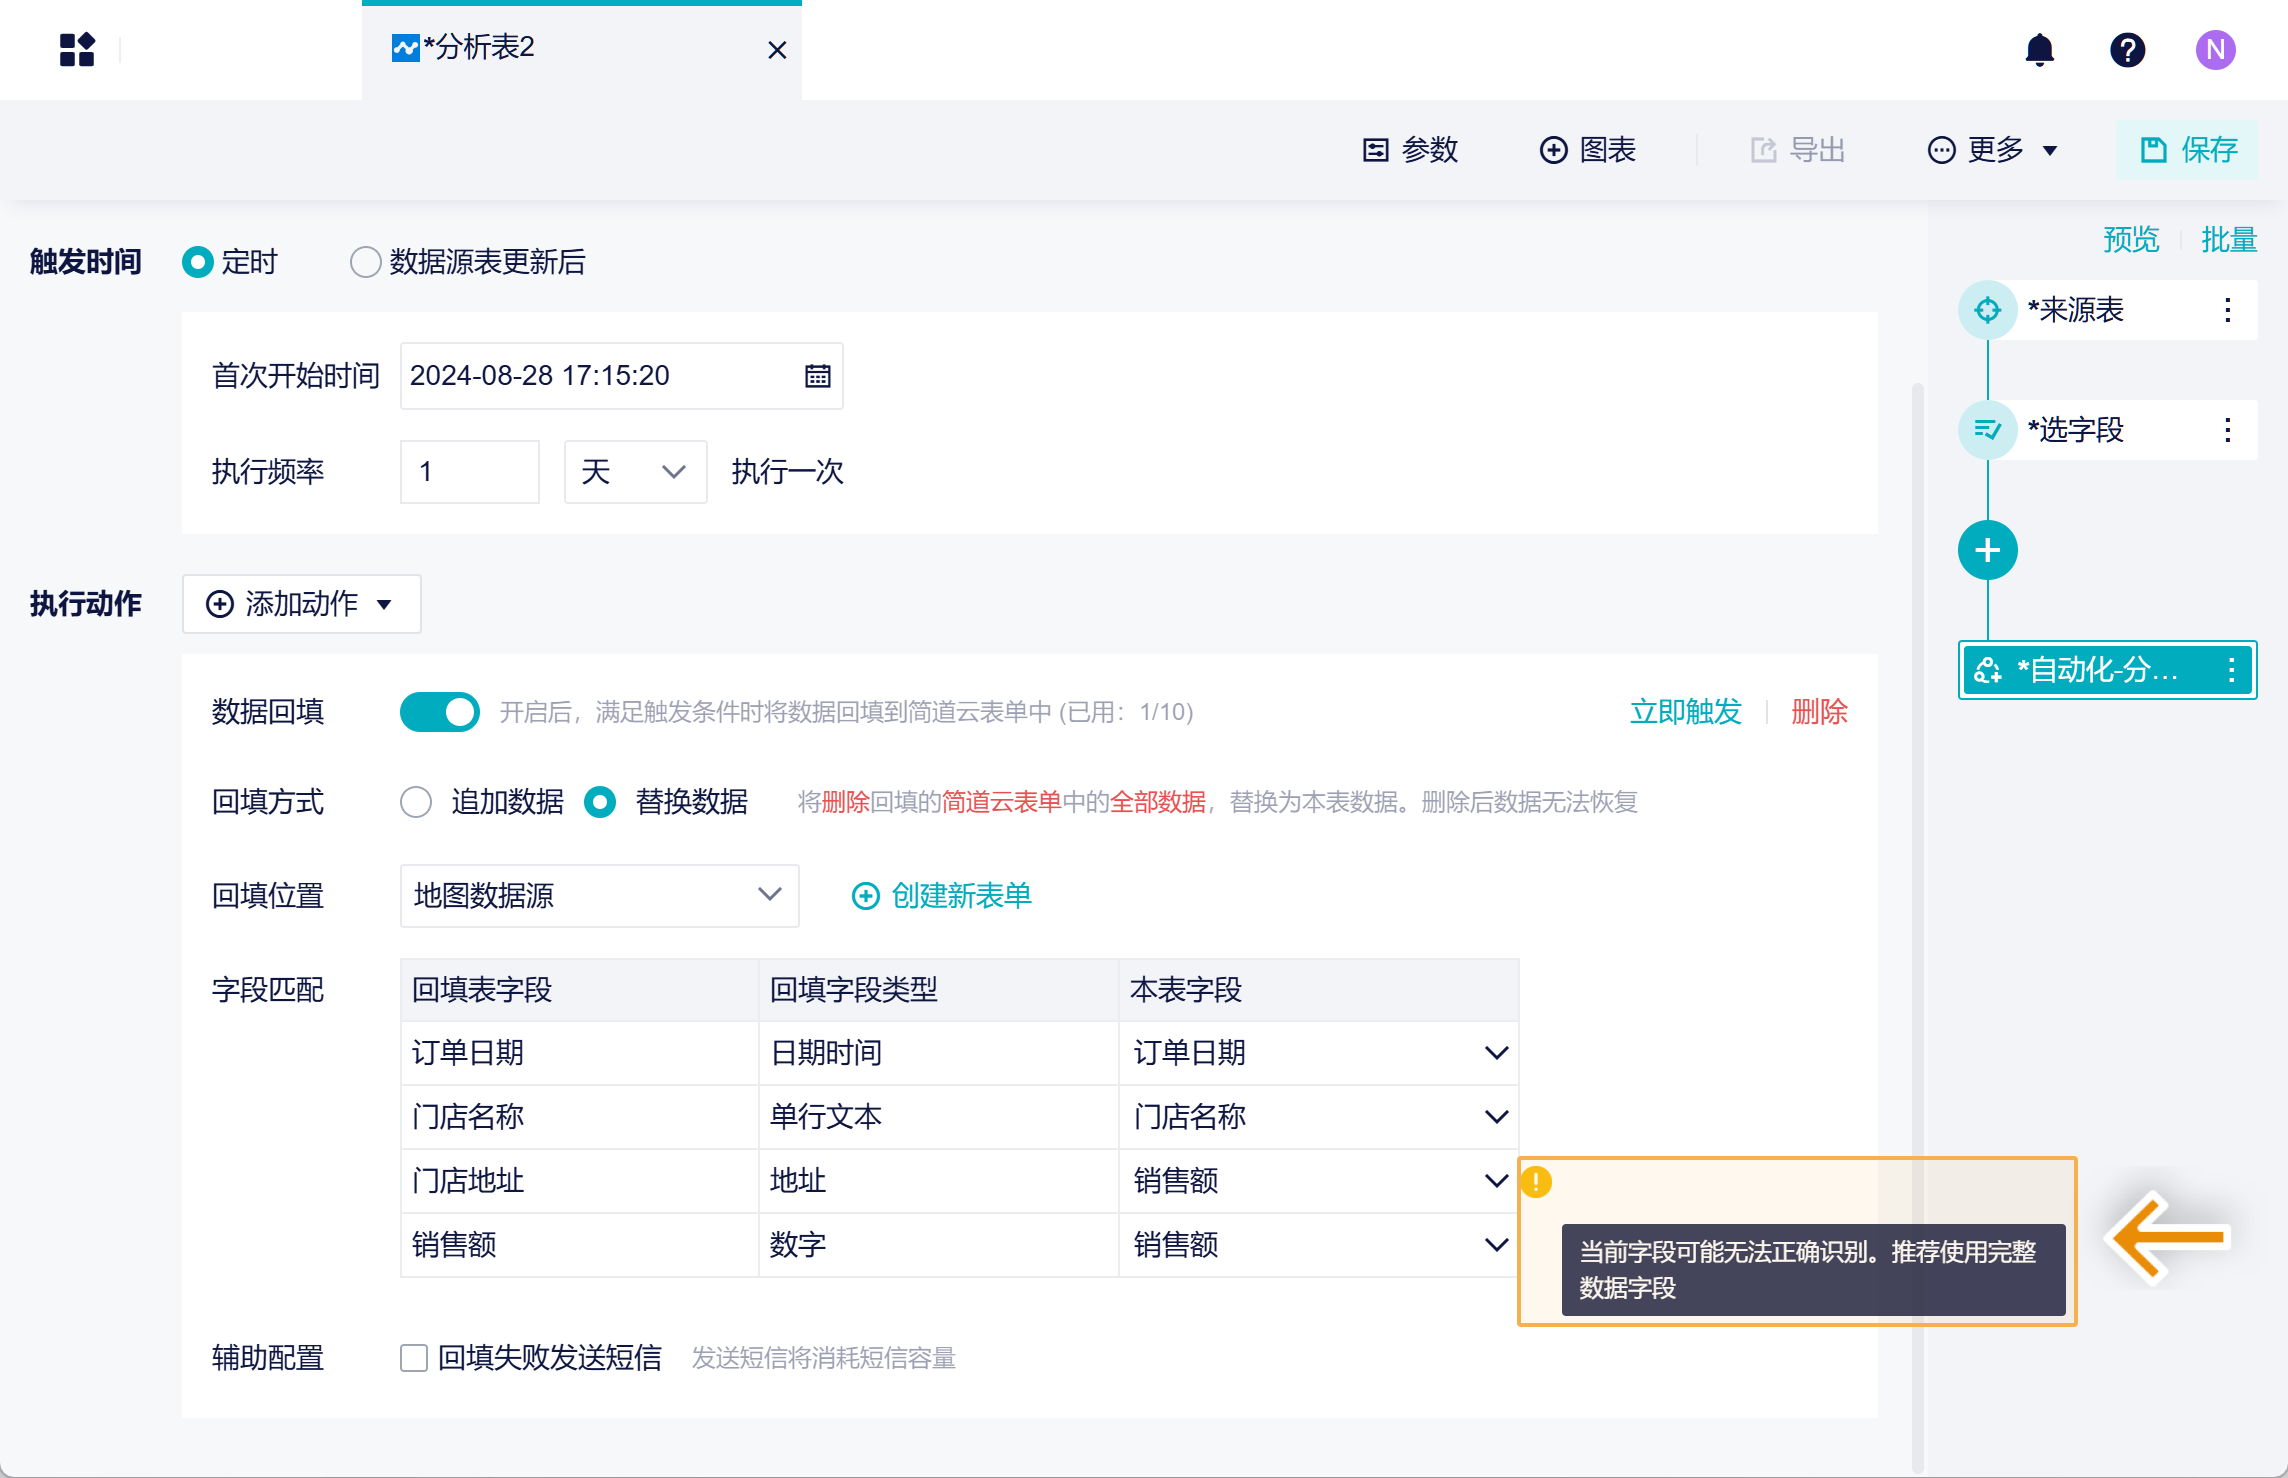
Task: Click the plus button to add node
Action: pyautogui.click(x=1987, y=550)
